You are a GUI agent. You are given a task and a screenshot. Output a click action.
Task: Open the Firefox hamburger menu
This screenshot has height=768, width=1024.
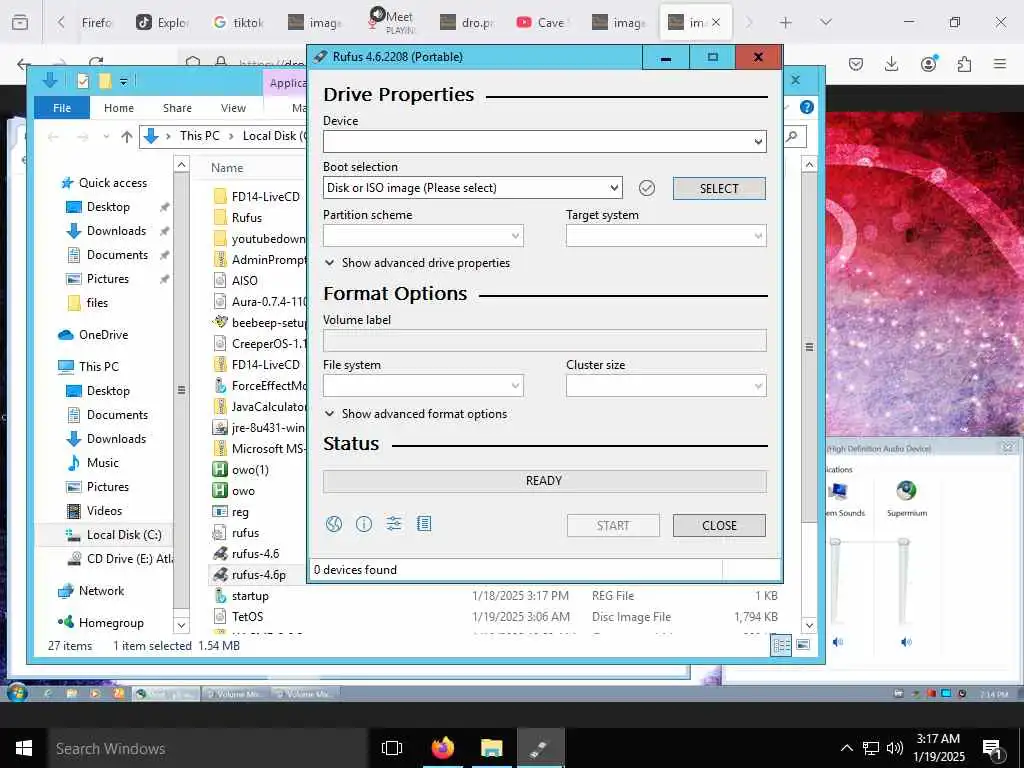click(x=1000, y=64)
